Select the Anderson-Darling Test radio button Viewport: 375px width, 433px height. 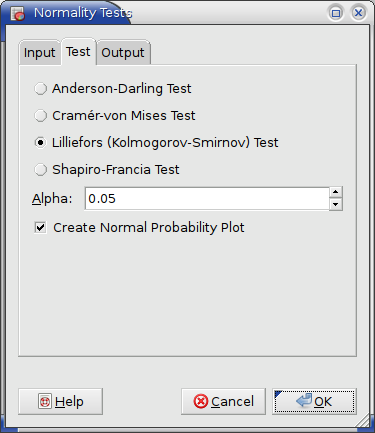(41, 89)
